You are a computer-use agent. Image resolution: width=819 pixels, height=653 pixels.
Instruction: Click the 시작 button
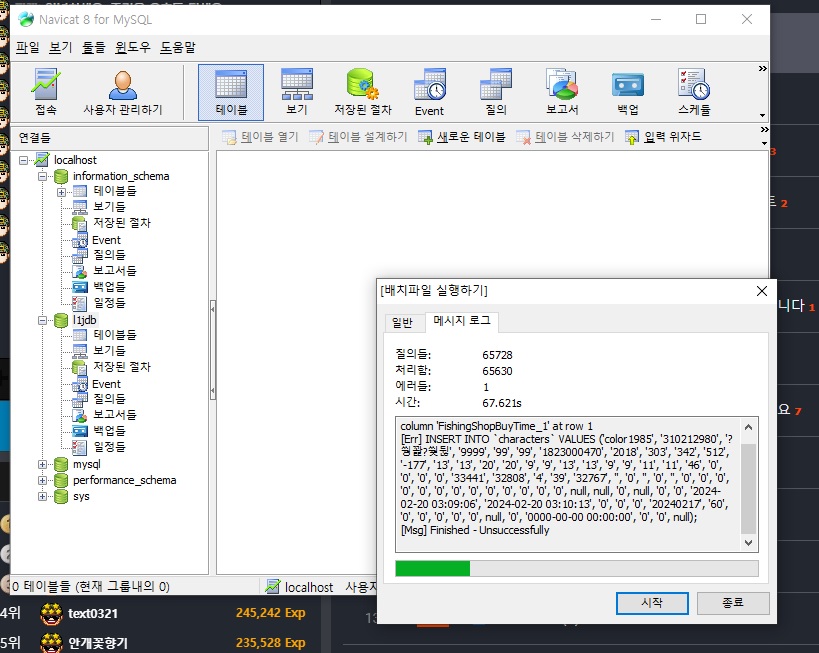tap(652, 603)
